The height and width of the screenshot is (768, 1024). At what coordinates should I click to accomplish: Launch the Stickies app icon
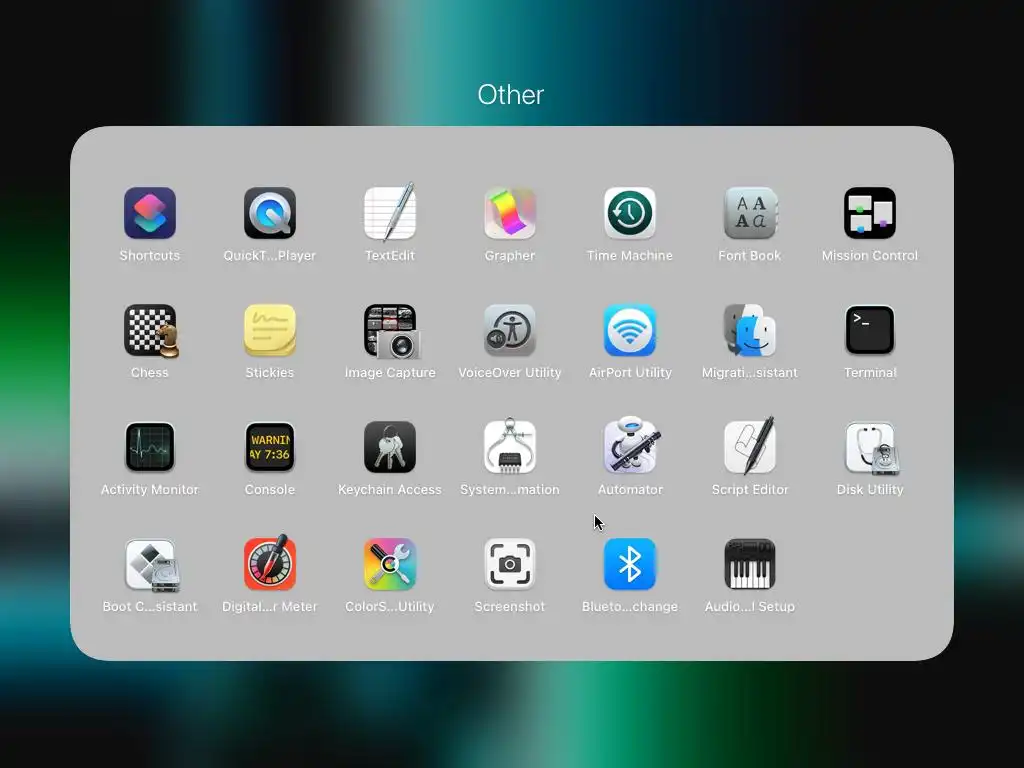(x=270, y=330)
